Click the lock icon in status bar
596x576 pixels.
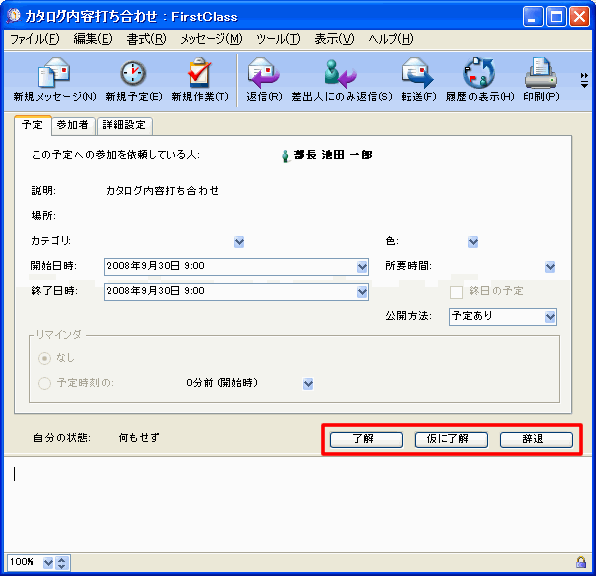(x=581, y=562)
